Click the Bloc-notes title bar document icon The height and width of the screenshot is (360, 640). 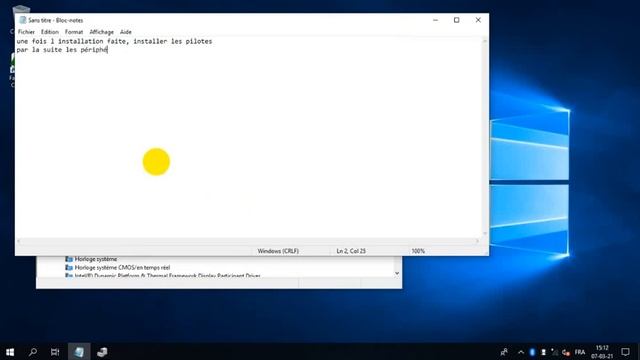point(22,20)
